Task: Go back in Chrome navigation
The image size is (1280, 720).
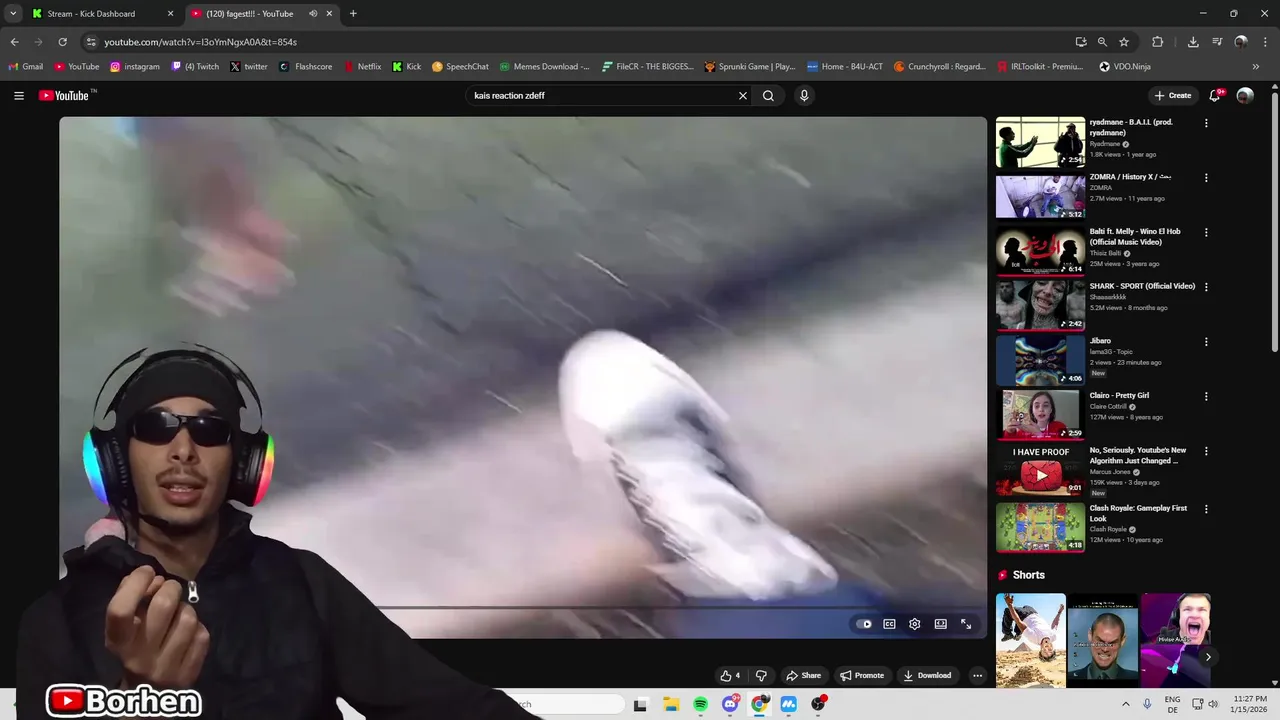Action: coord(14,42)
